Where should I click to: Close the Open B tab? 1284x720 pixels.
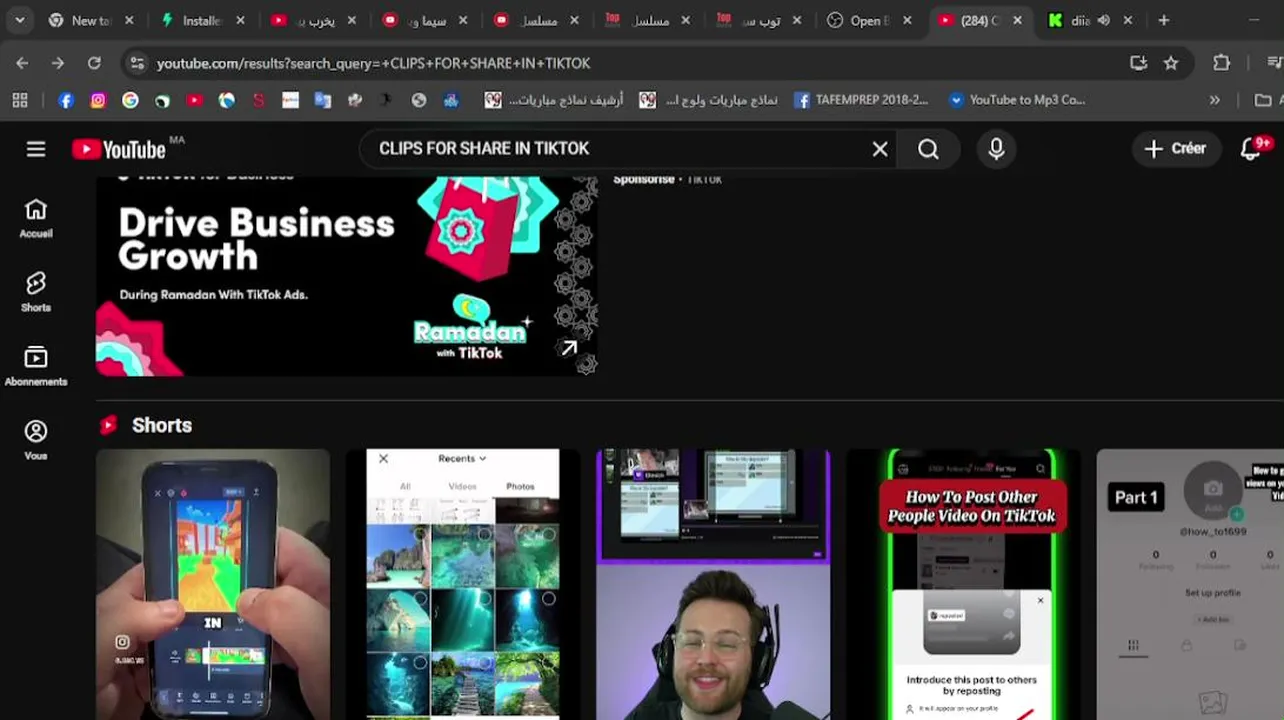coord(907,20)
